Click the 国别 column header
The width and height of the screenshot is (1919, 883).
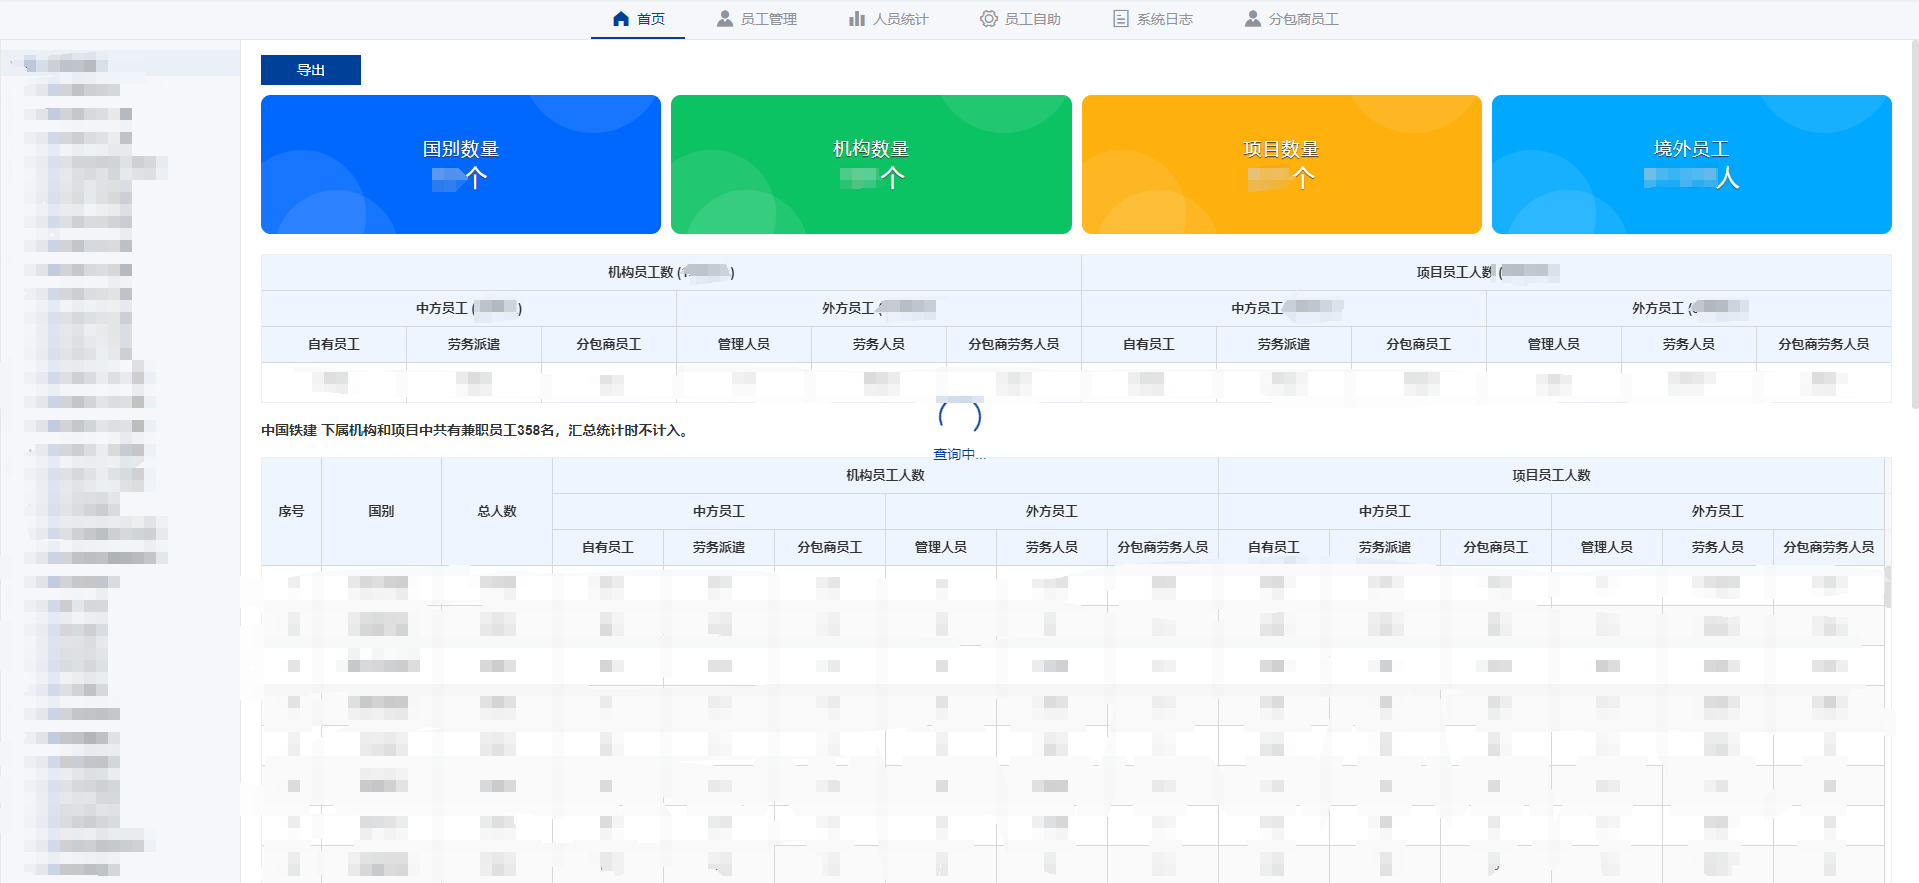pos(381,511)
